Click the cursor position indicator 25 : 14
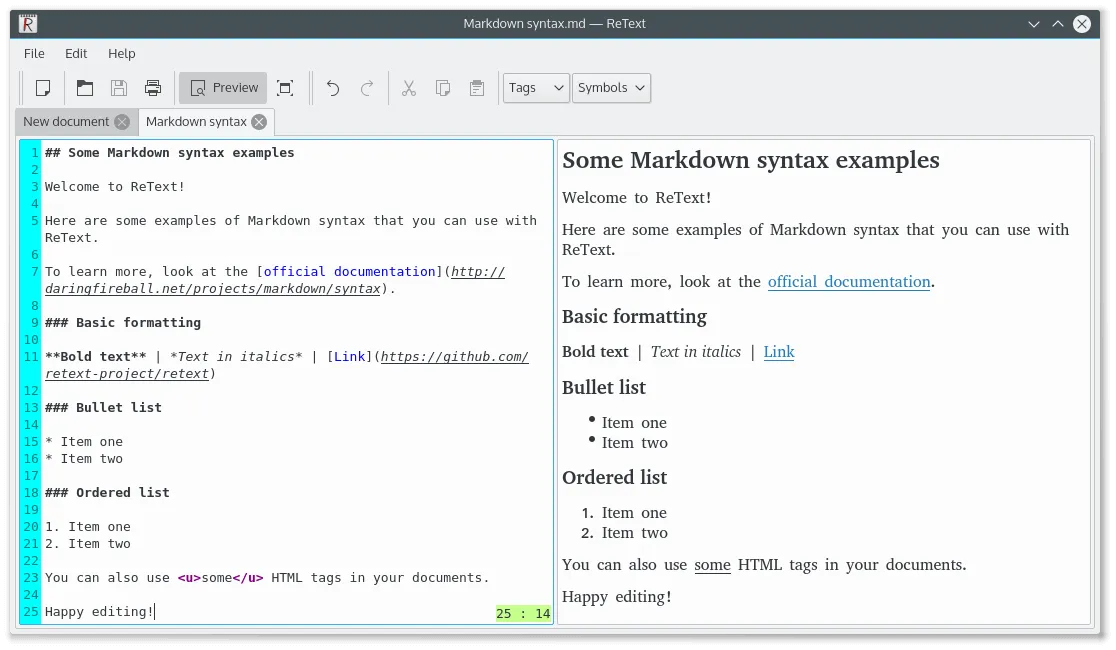Image resolution: width=1116 pixels, height=650 pixels. tap(523, 613)
